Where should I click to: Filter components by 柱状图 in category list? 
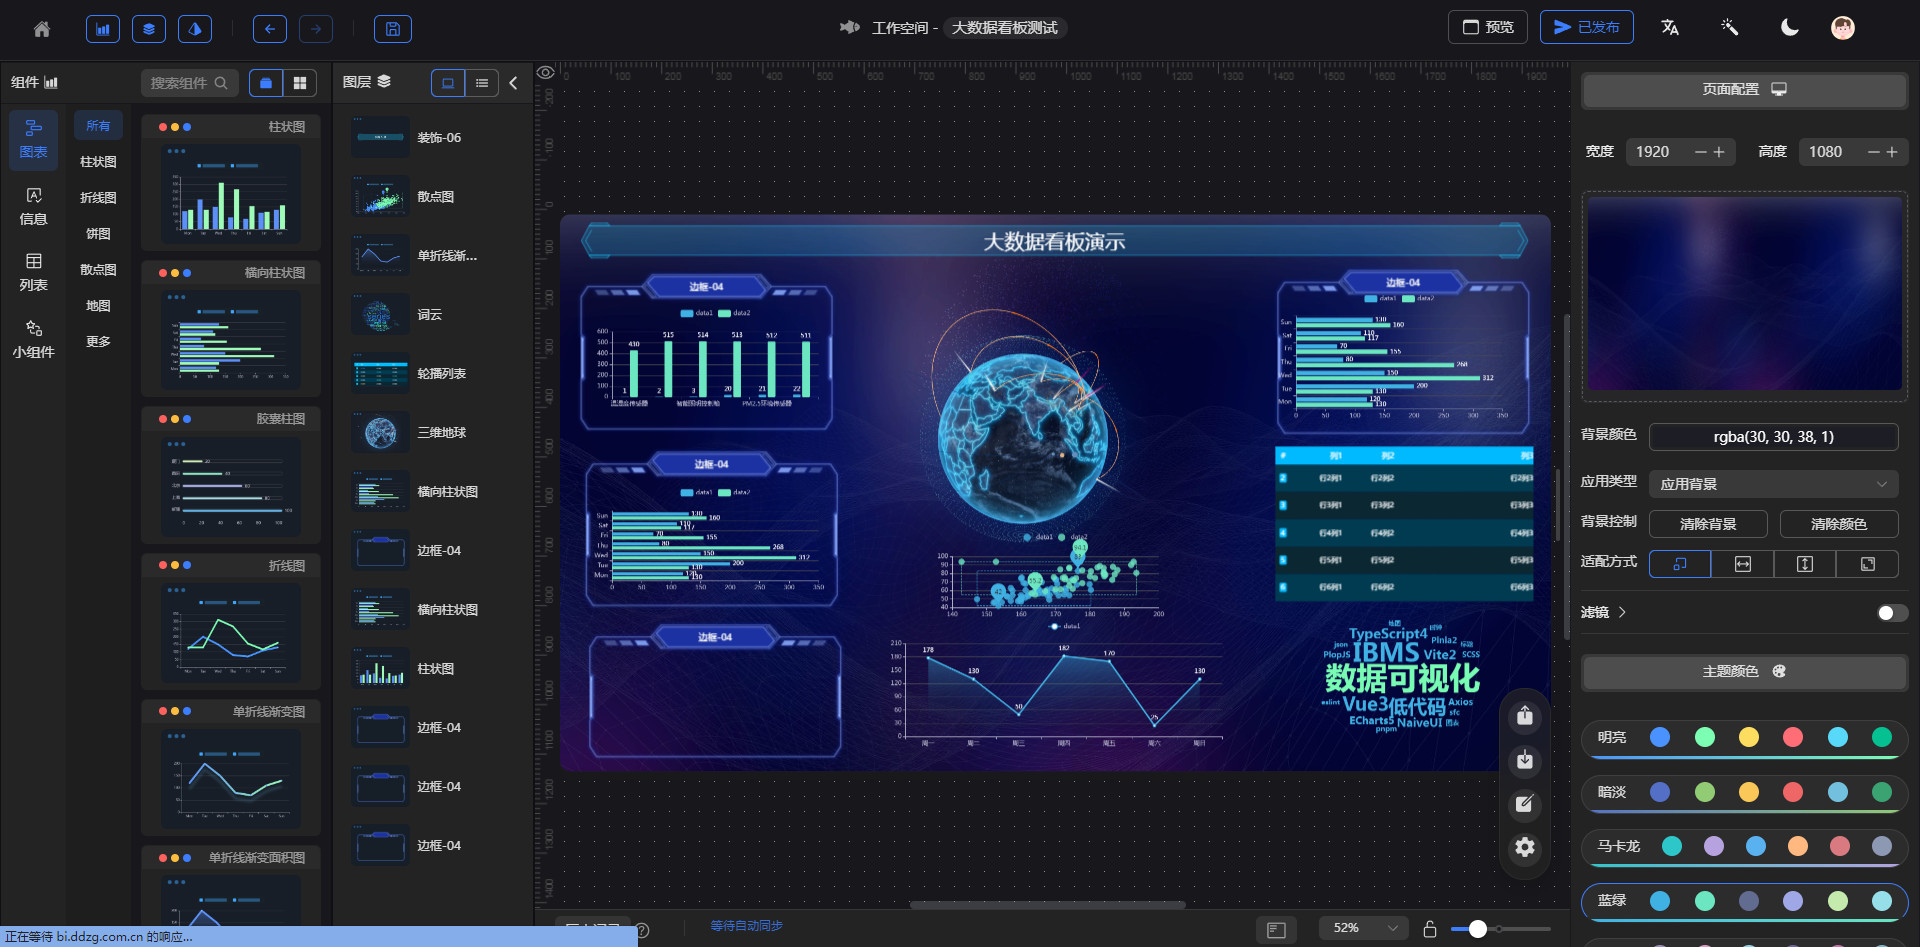click(98, 162)
